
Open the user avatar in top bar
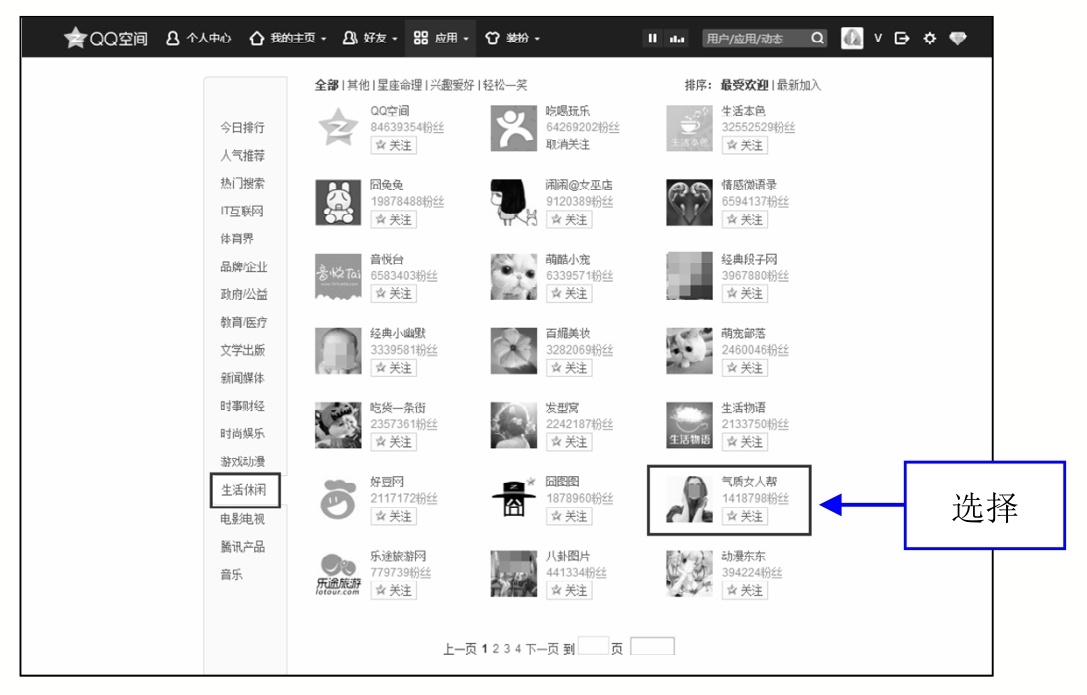coord(852,38)
